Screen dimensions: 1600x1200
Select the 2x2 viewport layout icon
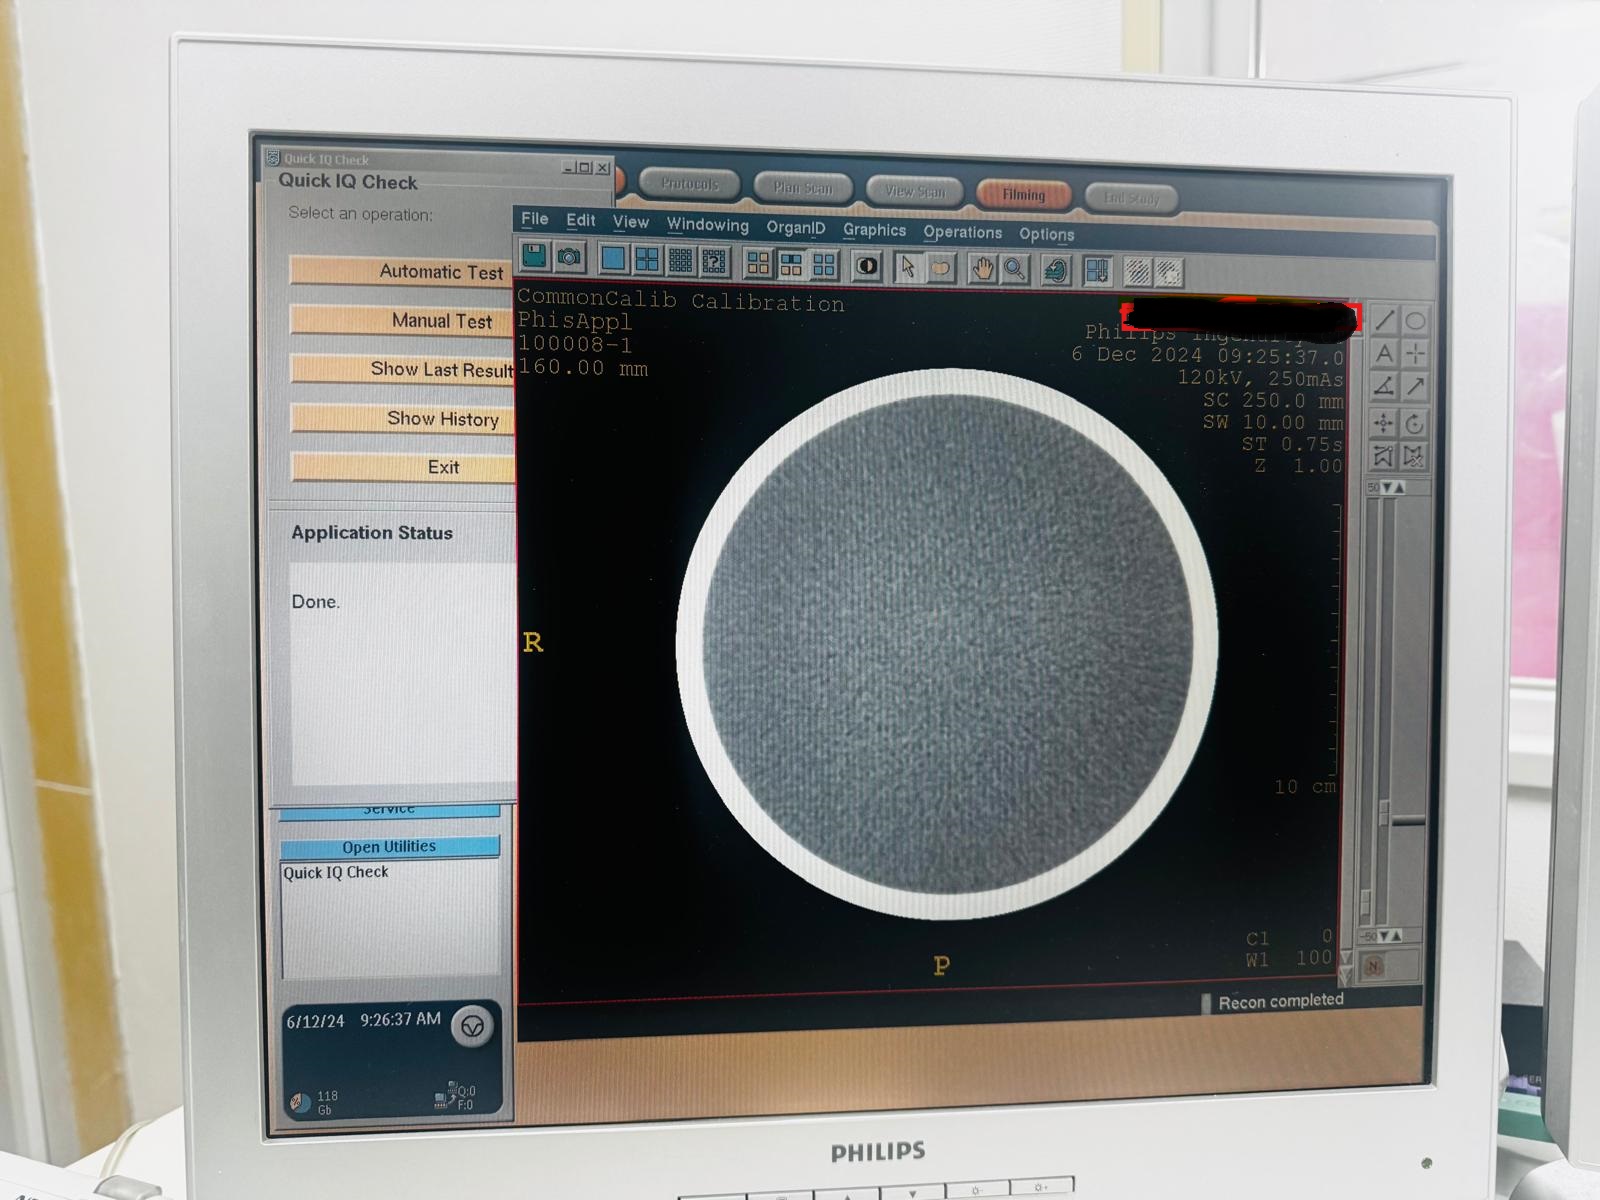click(x=649, y=260)
